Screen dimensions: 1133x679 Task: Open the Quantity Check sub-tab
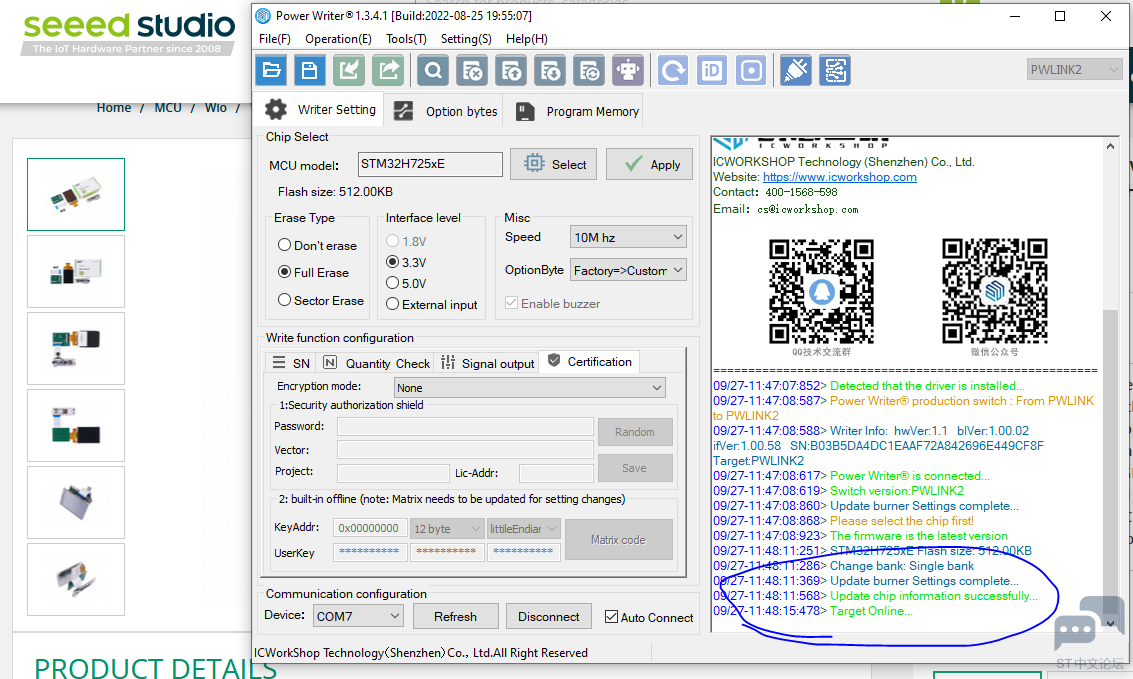[x=376, y=363]
